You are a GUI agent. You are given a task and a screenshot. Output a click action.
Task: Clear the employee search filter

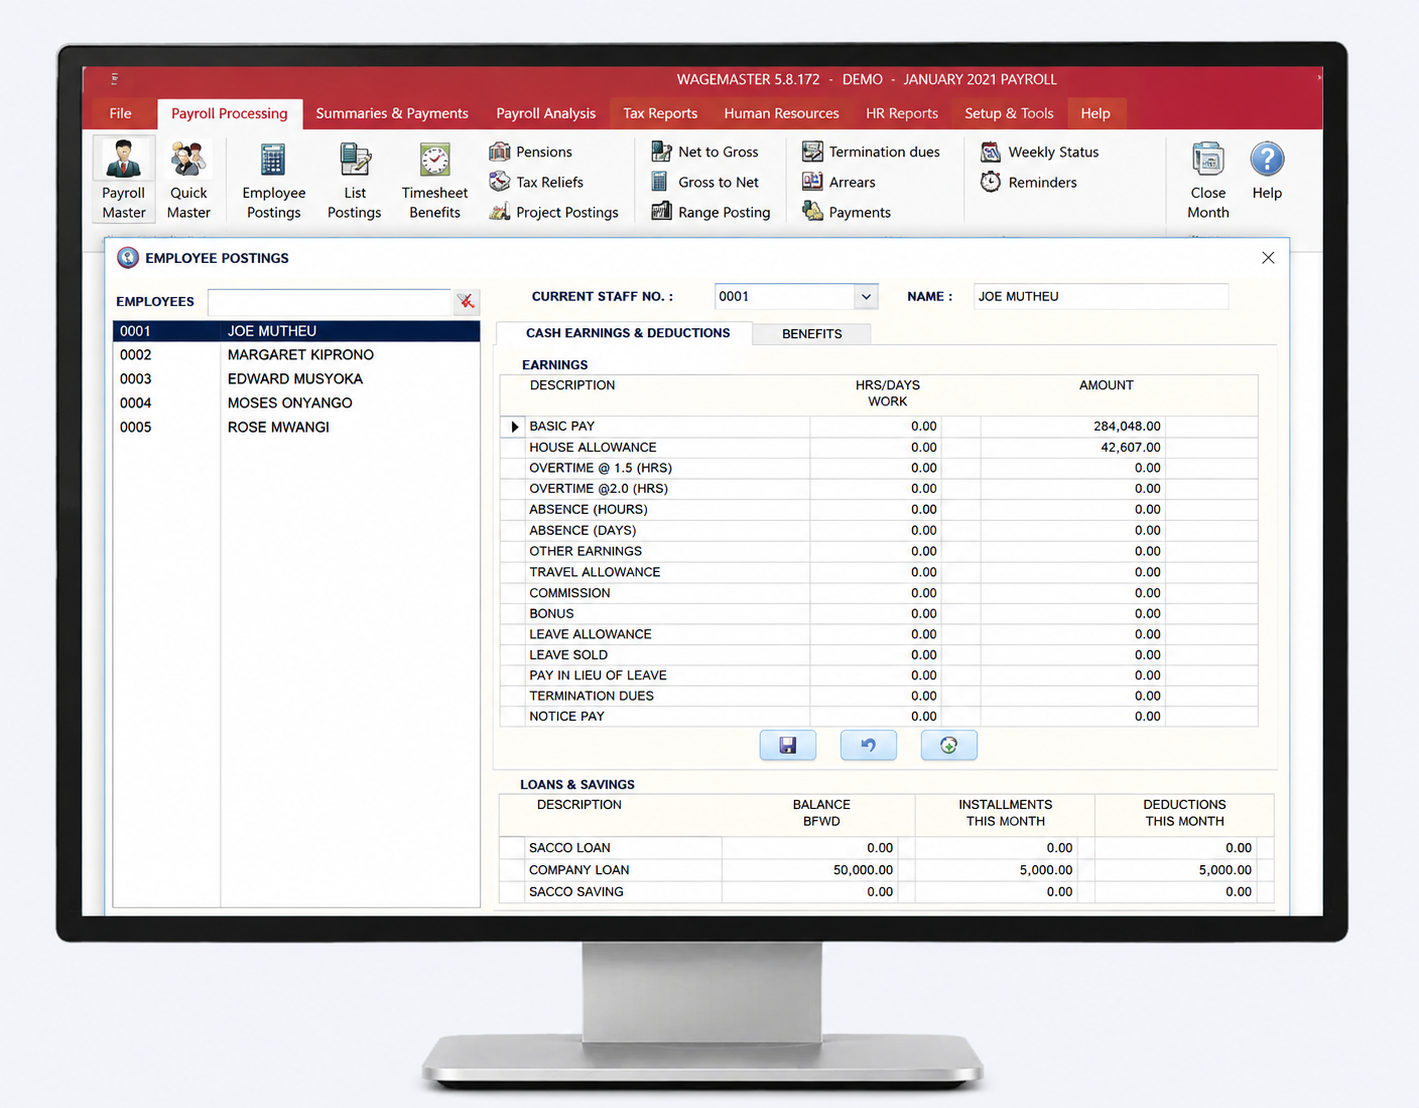[466, 301]
